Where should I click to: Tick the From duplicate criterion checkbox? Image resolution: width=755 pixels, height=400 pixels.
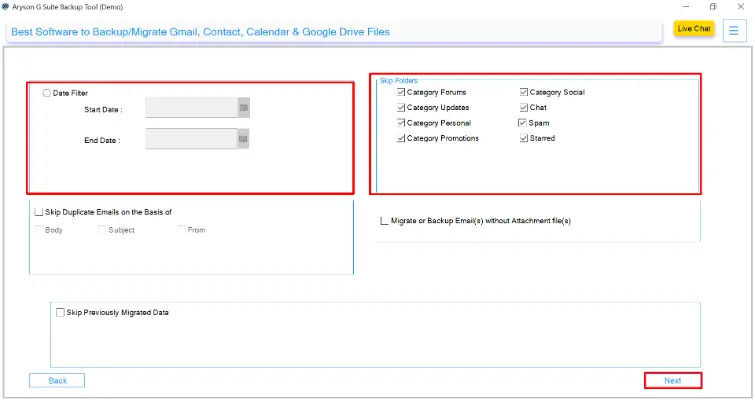tap(182, 230)
